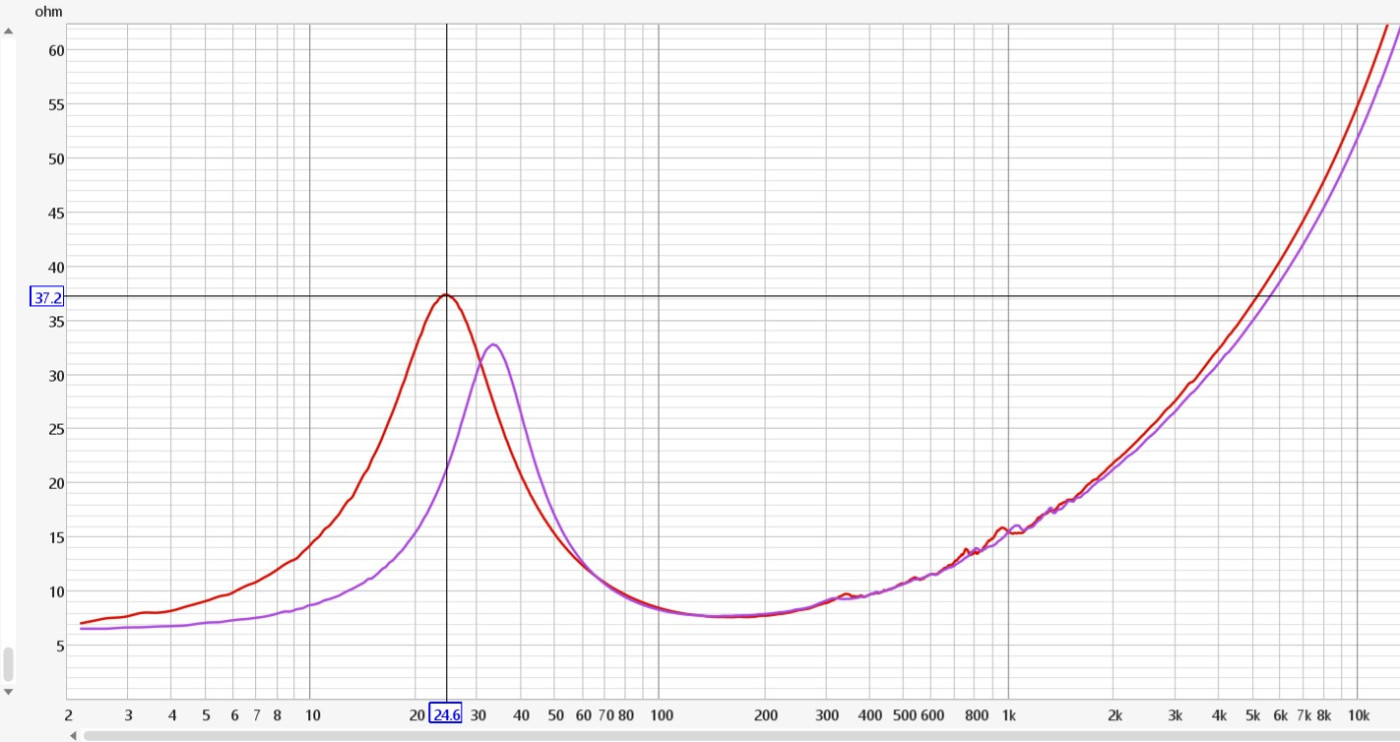The height and width of the screenshot is (742, 1400).
Task: Click the red curve peak at 24.6 Hz
Action: 446,295
